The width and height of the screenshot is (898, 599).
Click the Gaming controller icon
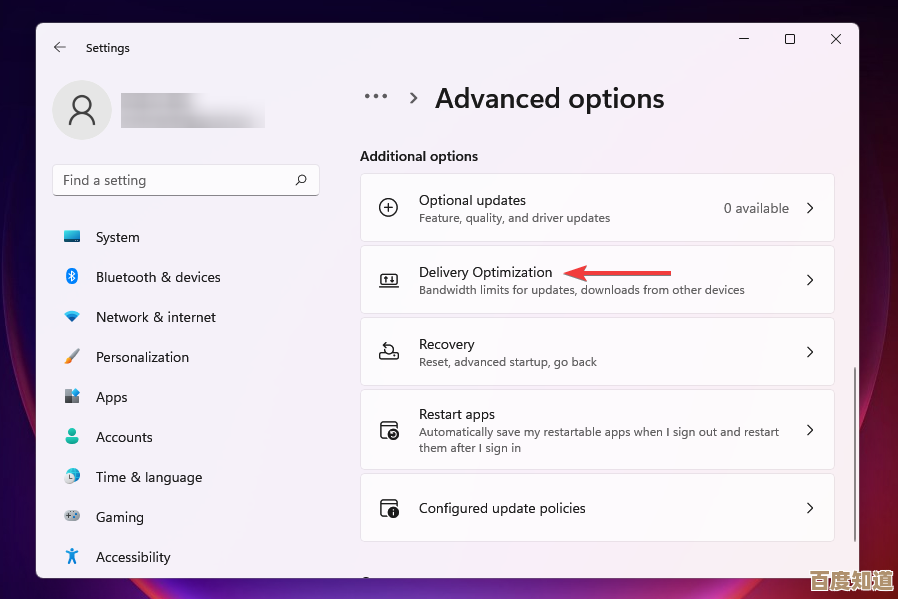tap(72, 517)
